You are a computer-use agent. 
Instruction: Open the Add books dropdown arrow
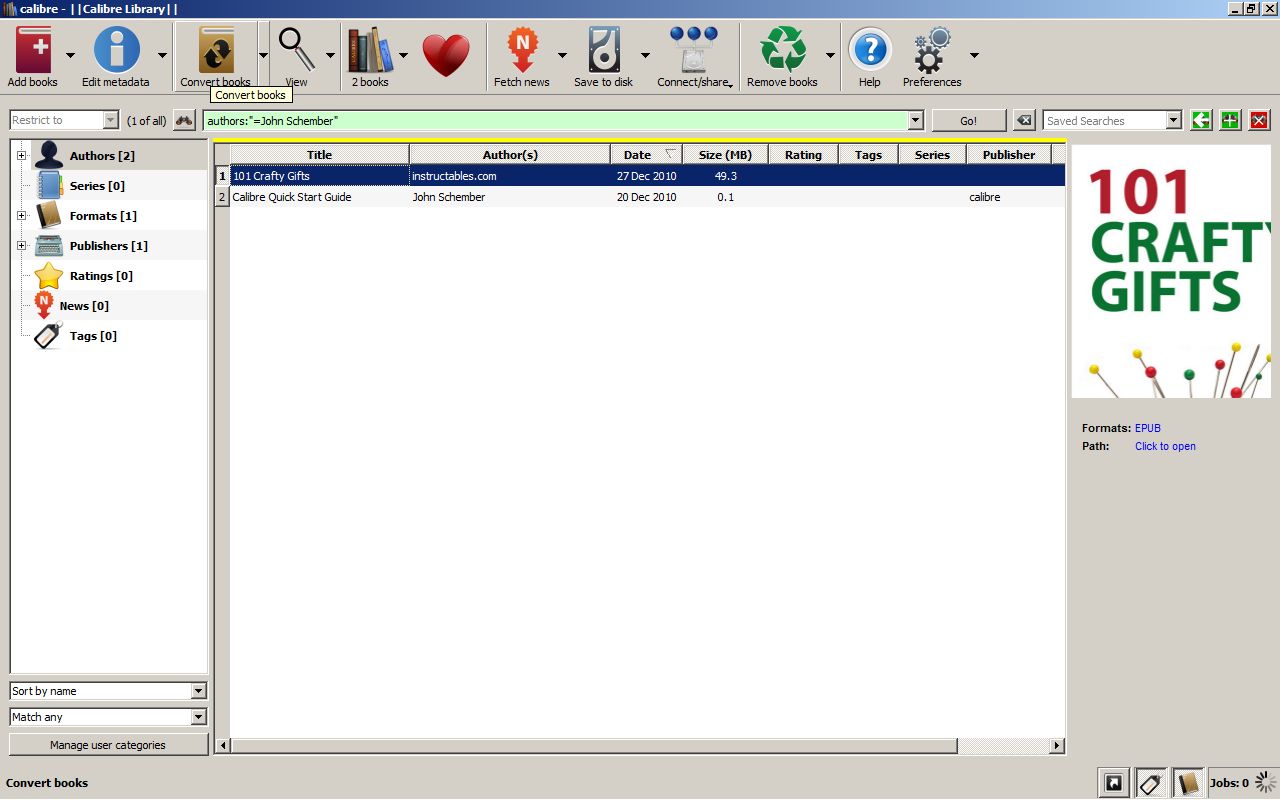(x=70, y=55)
